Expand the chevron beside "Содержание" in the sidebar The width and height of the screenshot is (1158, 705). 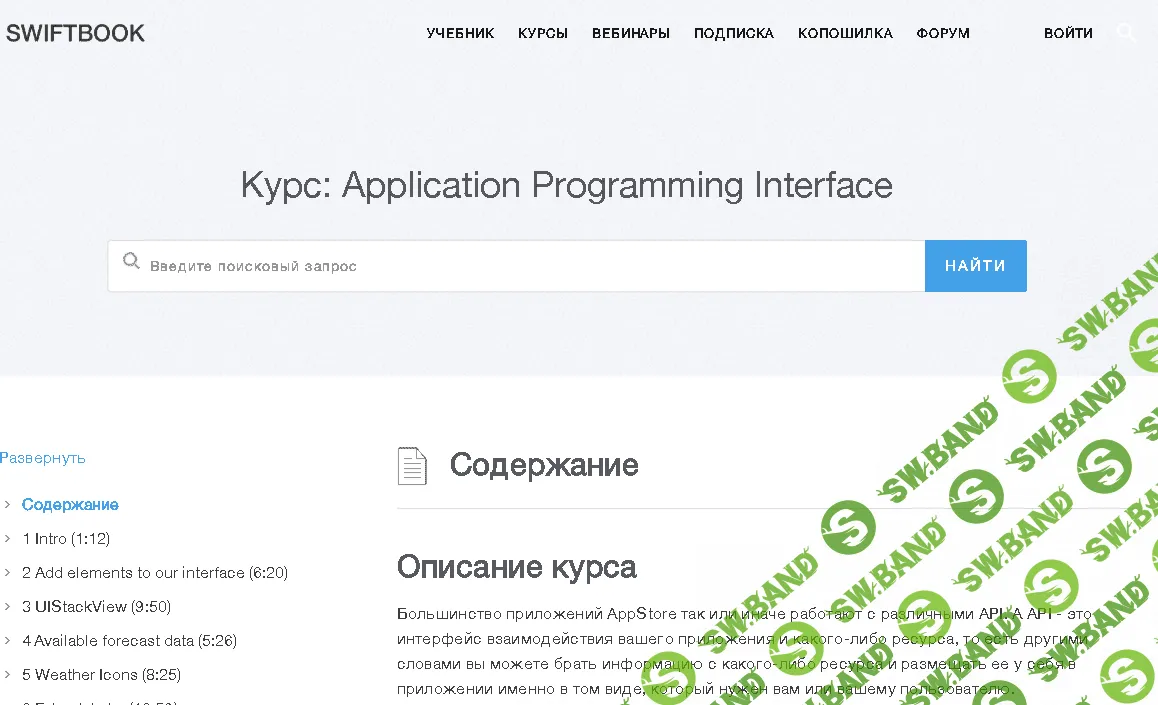click(7, 504)
